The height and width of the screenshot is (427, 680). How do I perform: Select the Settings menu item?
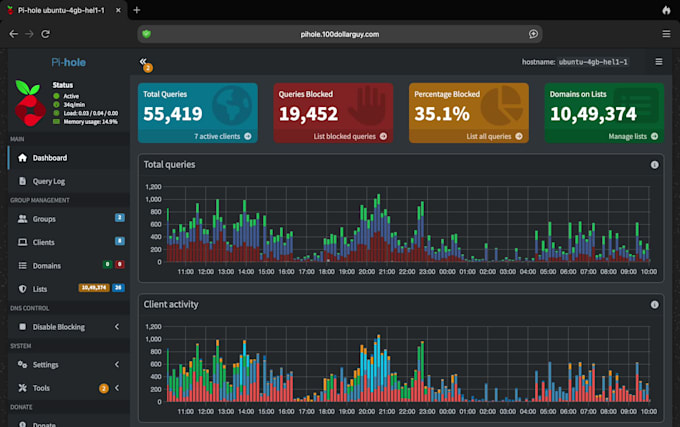coord(69,365)
